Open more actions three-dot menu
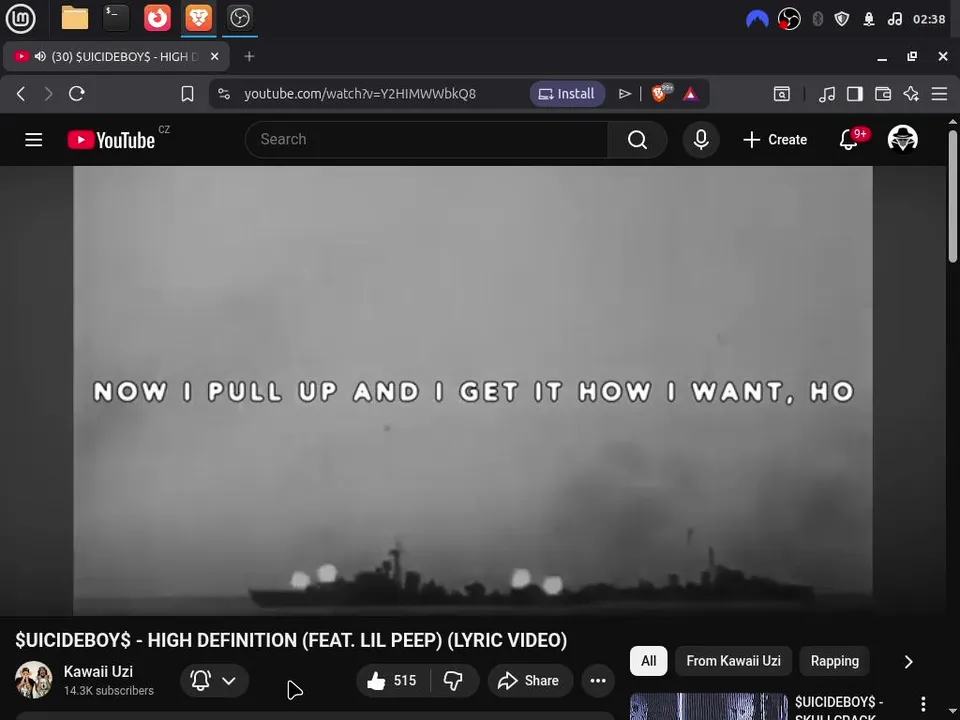960x720 pixels. point(598,680)
